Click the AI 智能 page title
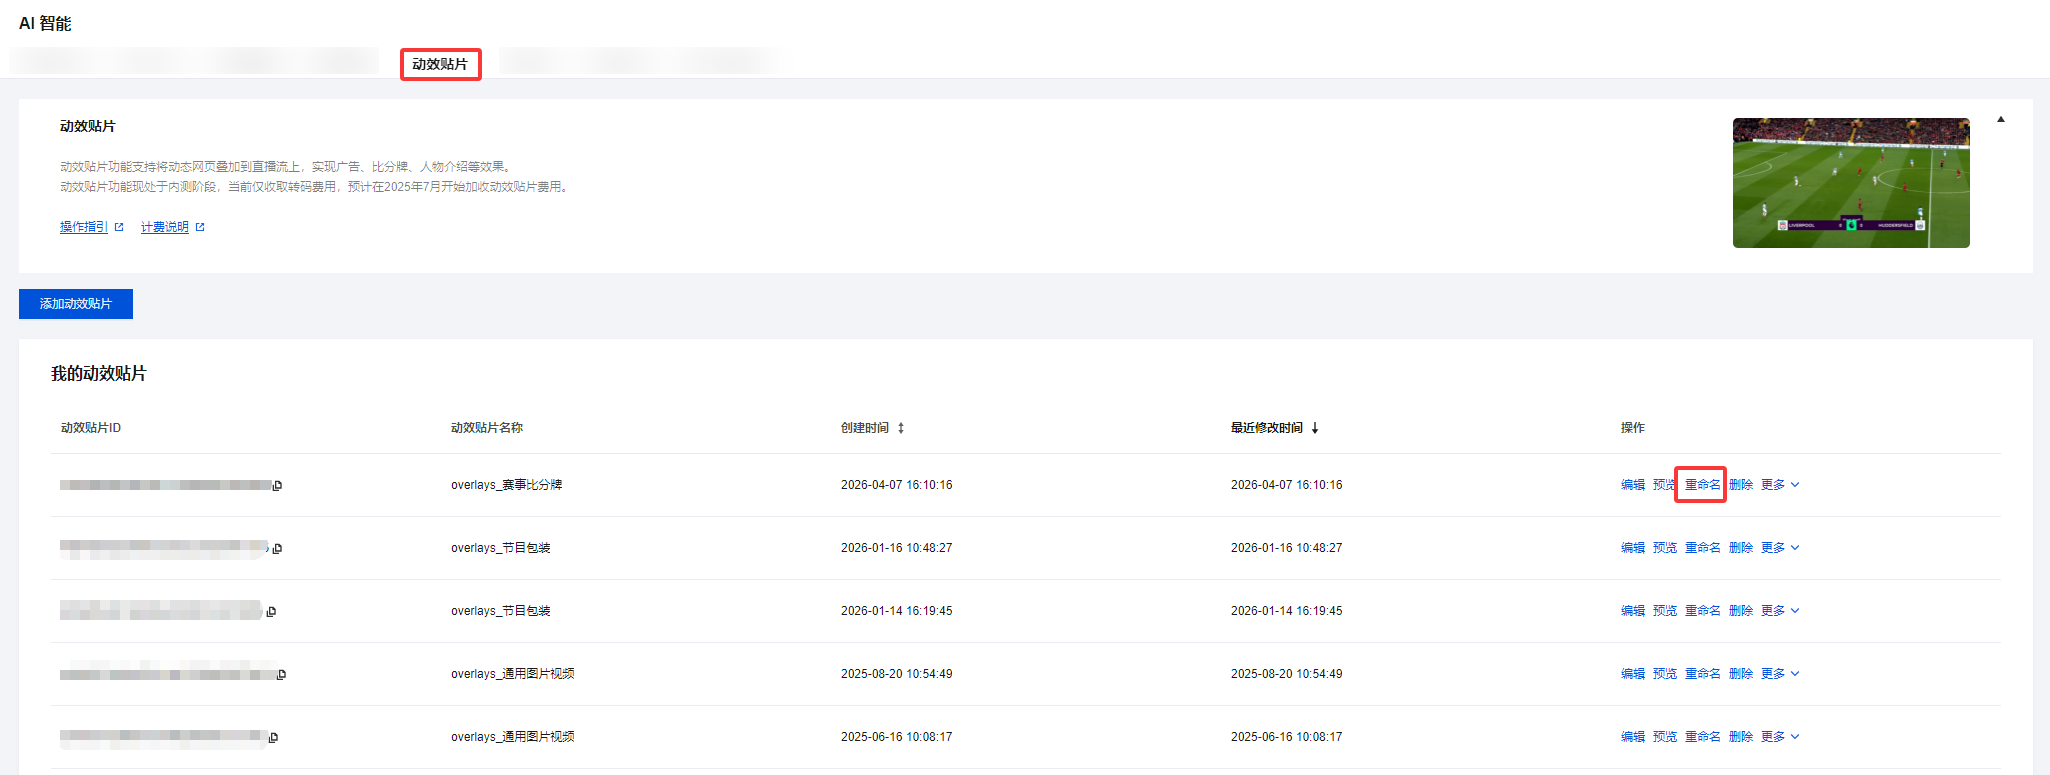Image resolution: width=2050 pixels, height=775 pixels. coord(45,23)
